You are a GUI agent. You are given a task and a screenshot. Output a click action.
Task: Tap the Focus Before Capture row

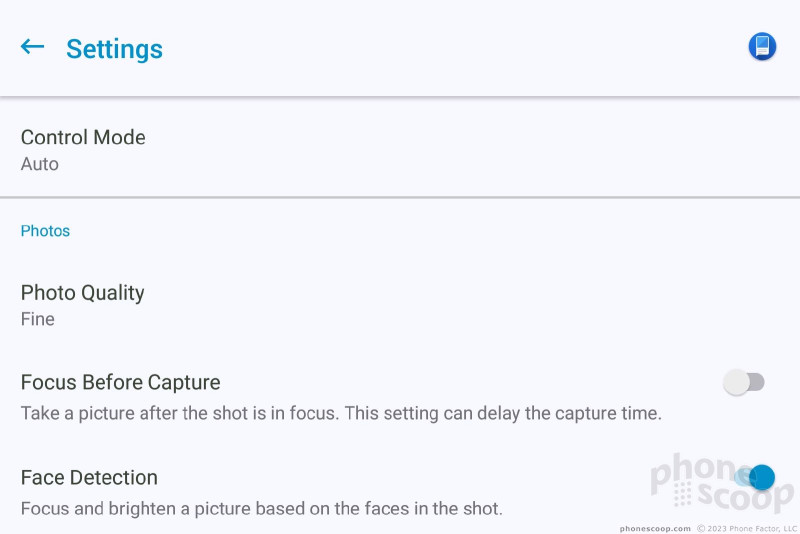click(x=400, y=398)
